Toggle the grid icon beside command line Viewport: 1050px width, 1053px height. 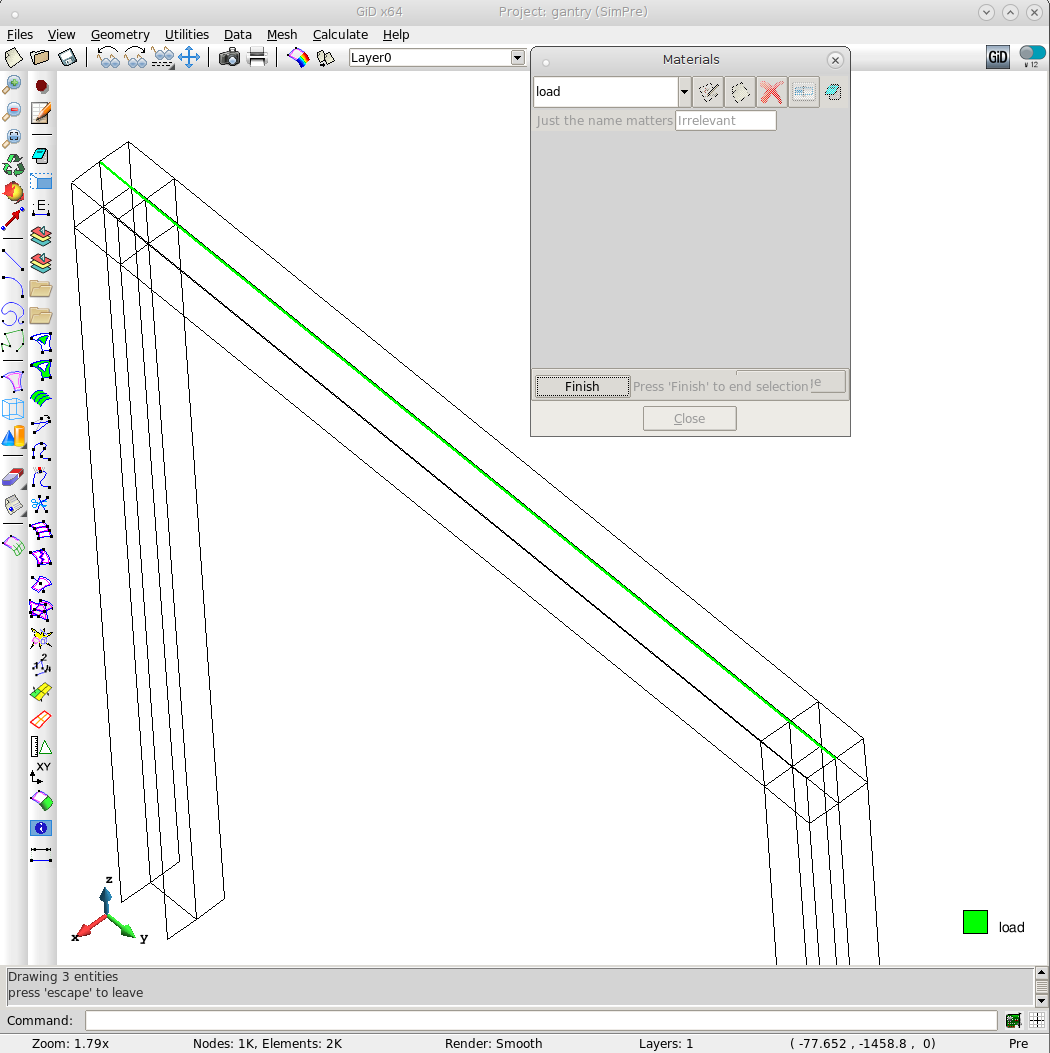[x=1037, y=1020]
